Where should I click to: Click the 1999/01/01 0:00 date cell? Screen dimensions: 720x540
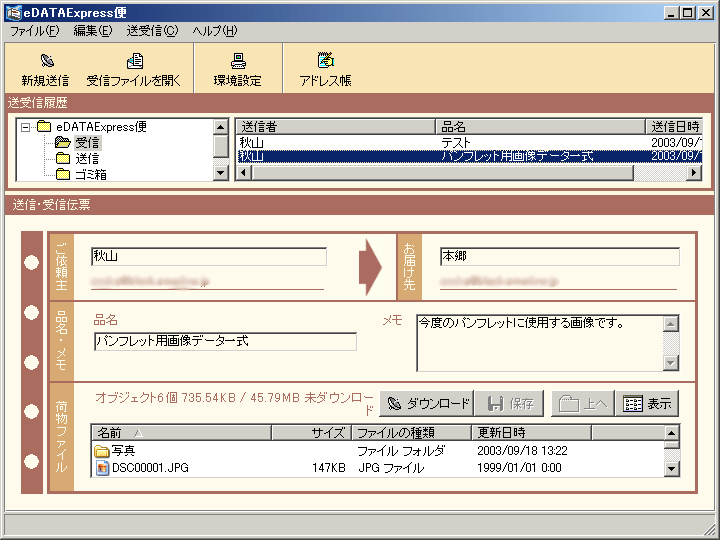tap(519, 468)
